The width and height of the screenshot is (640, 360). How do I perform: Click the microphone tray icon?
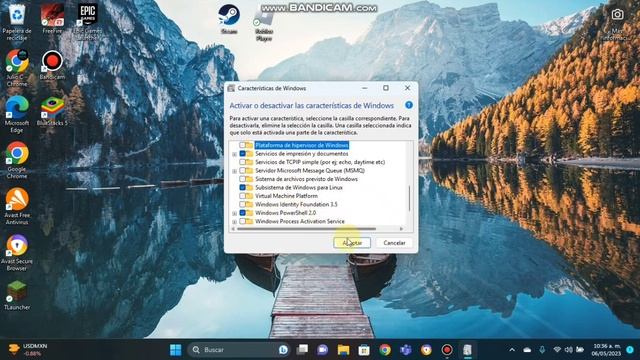click(542, 350)
